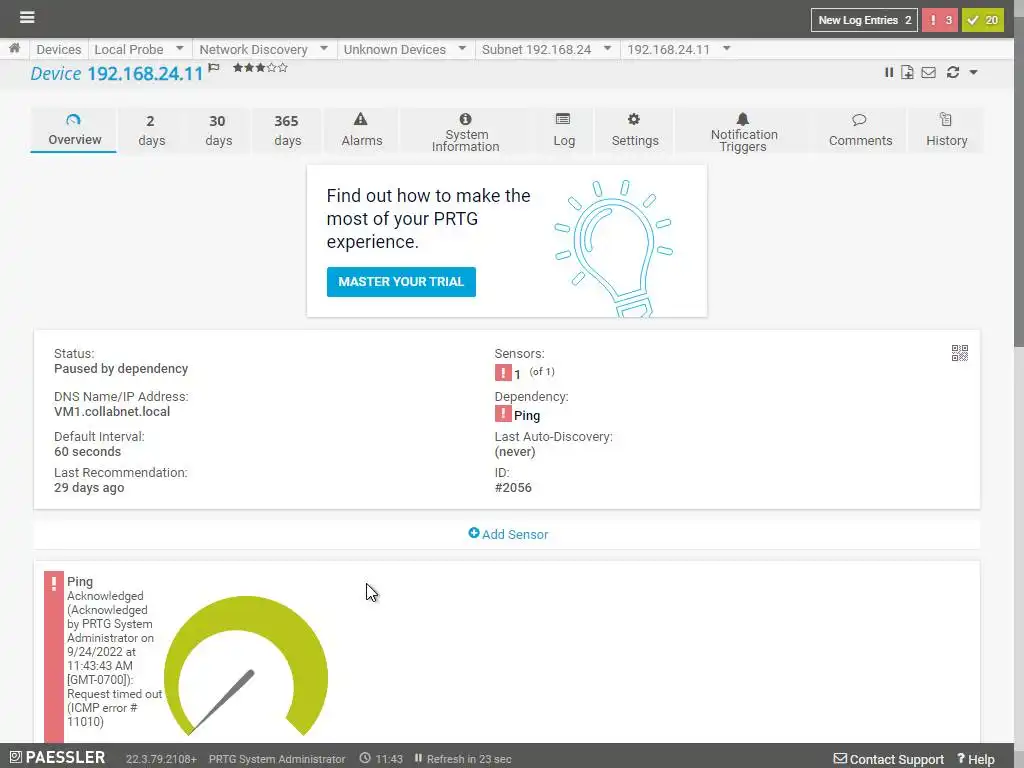Click the red Ping sensor status bar
The image size is (1024, 768).
[54, 656]
